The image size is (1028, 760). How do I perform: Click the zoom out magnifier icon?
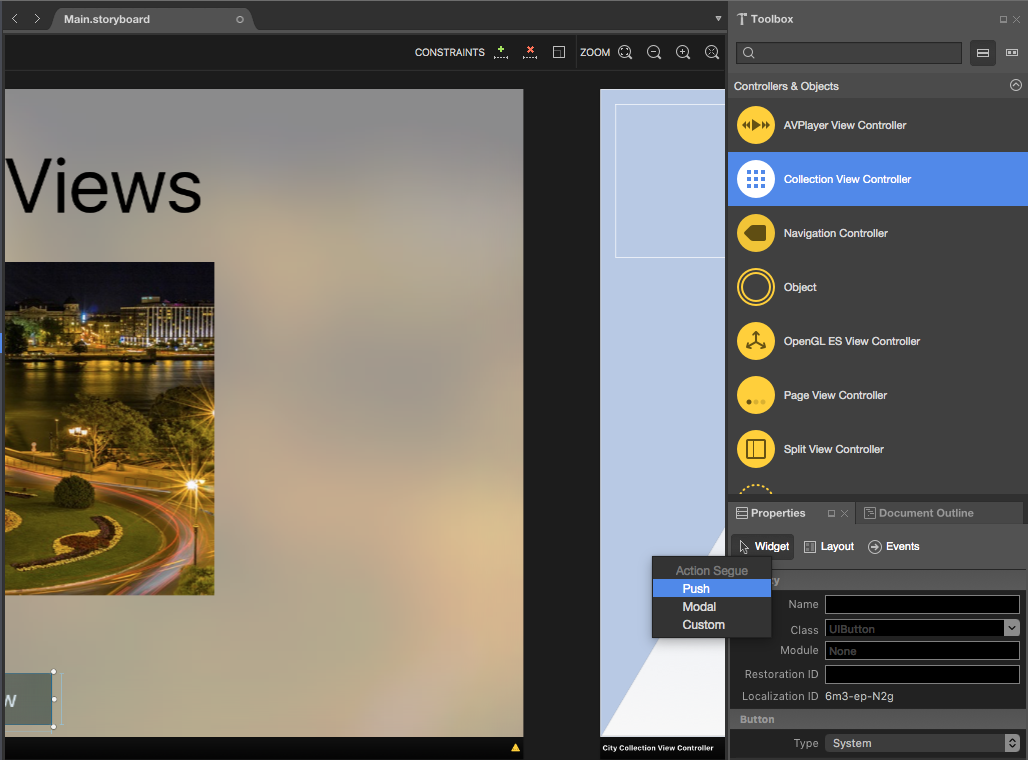click(654, 52)
